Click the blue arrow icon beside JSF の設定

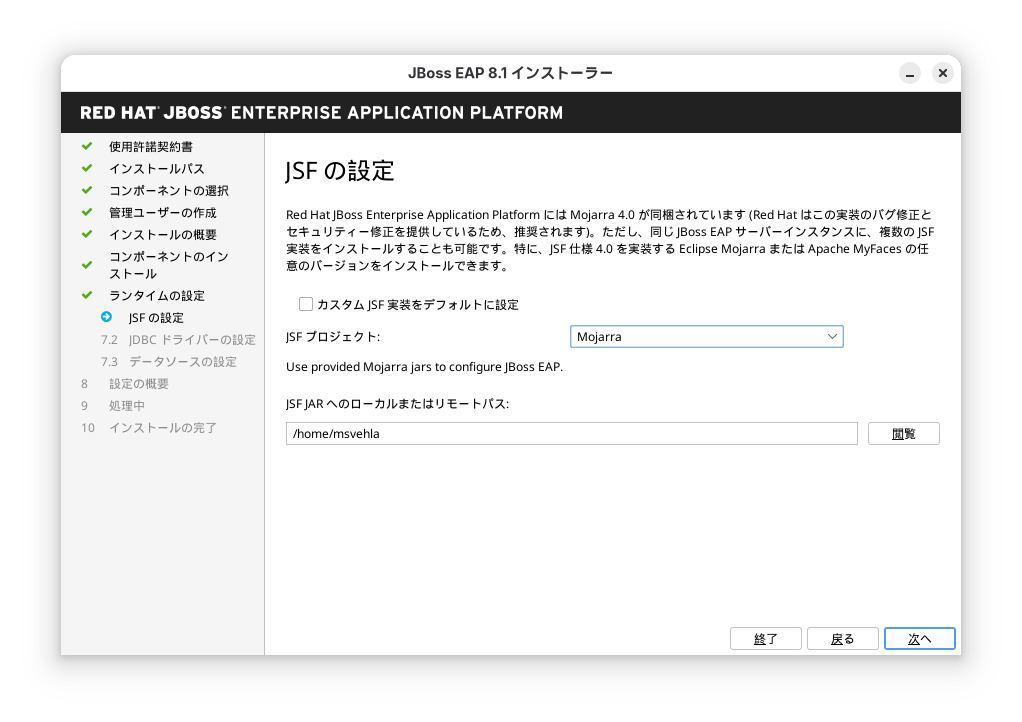(107, 317)
